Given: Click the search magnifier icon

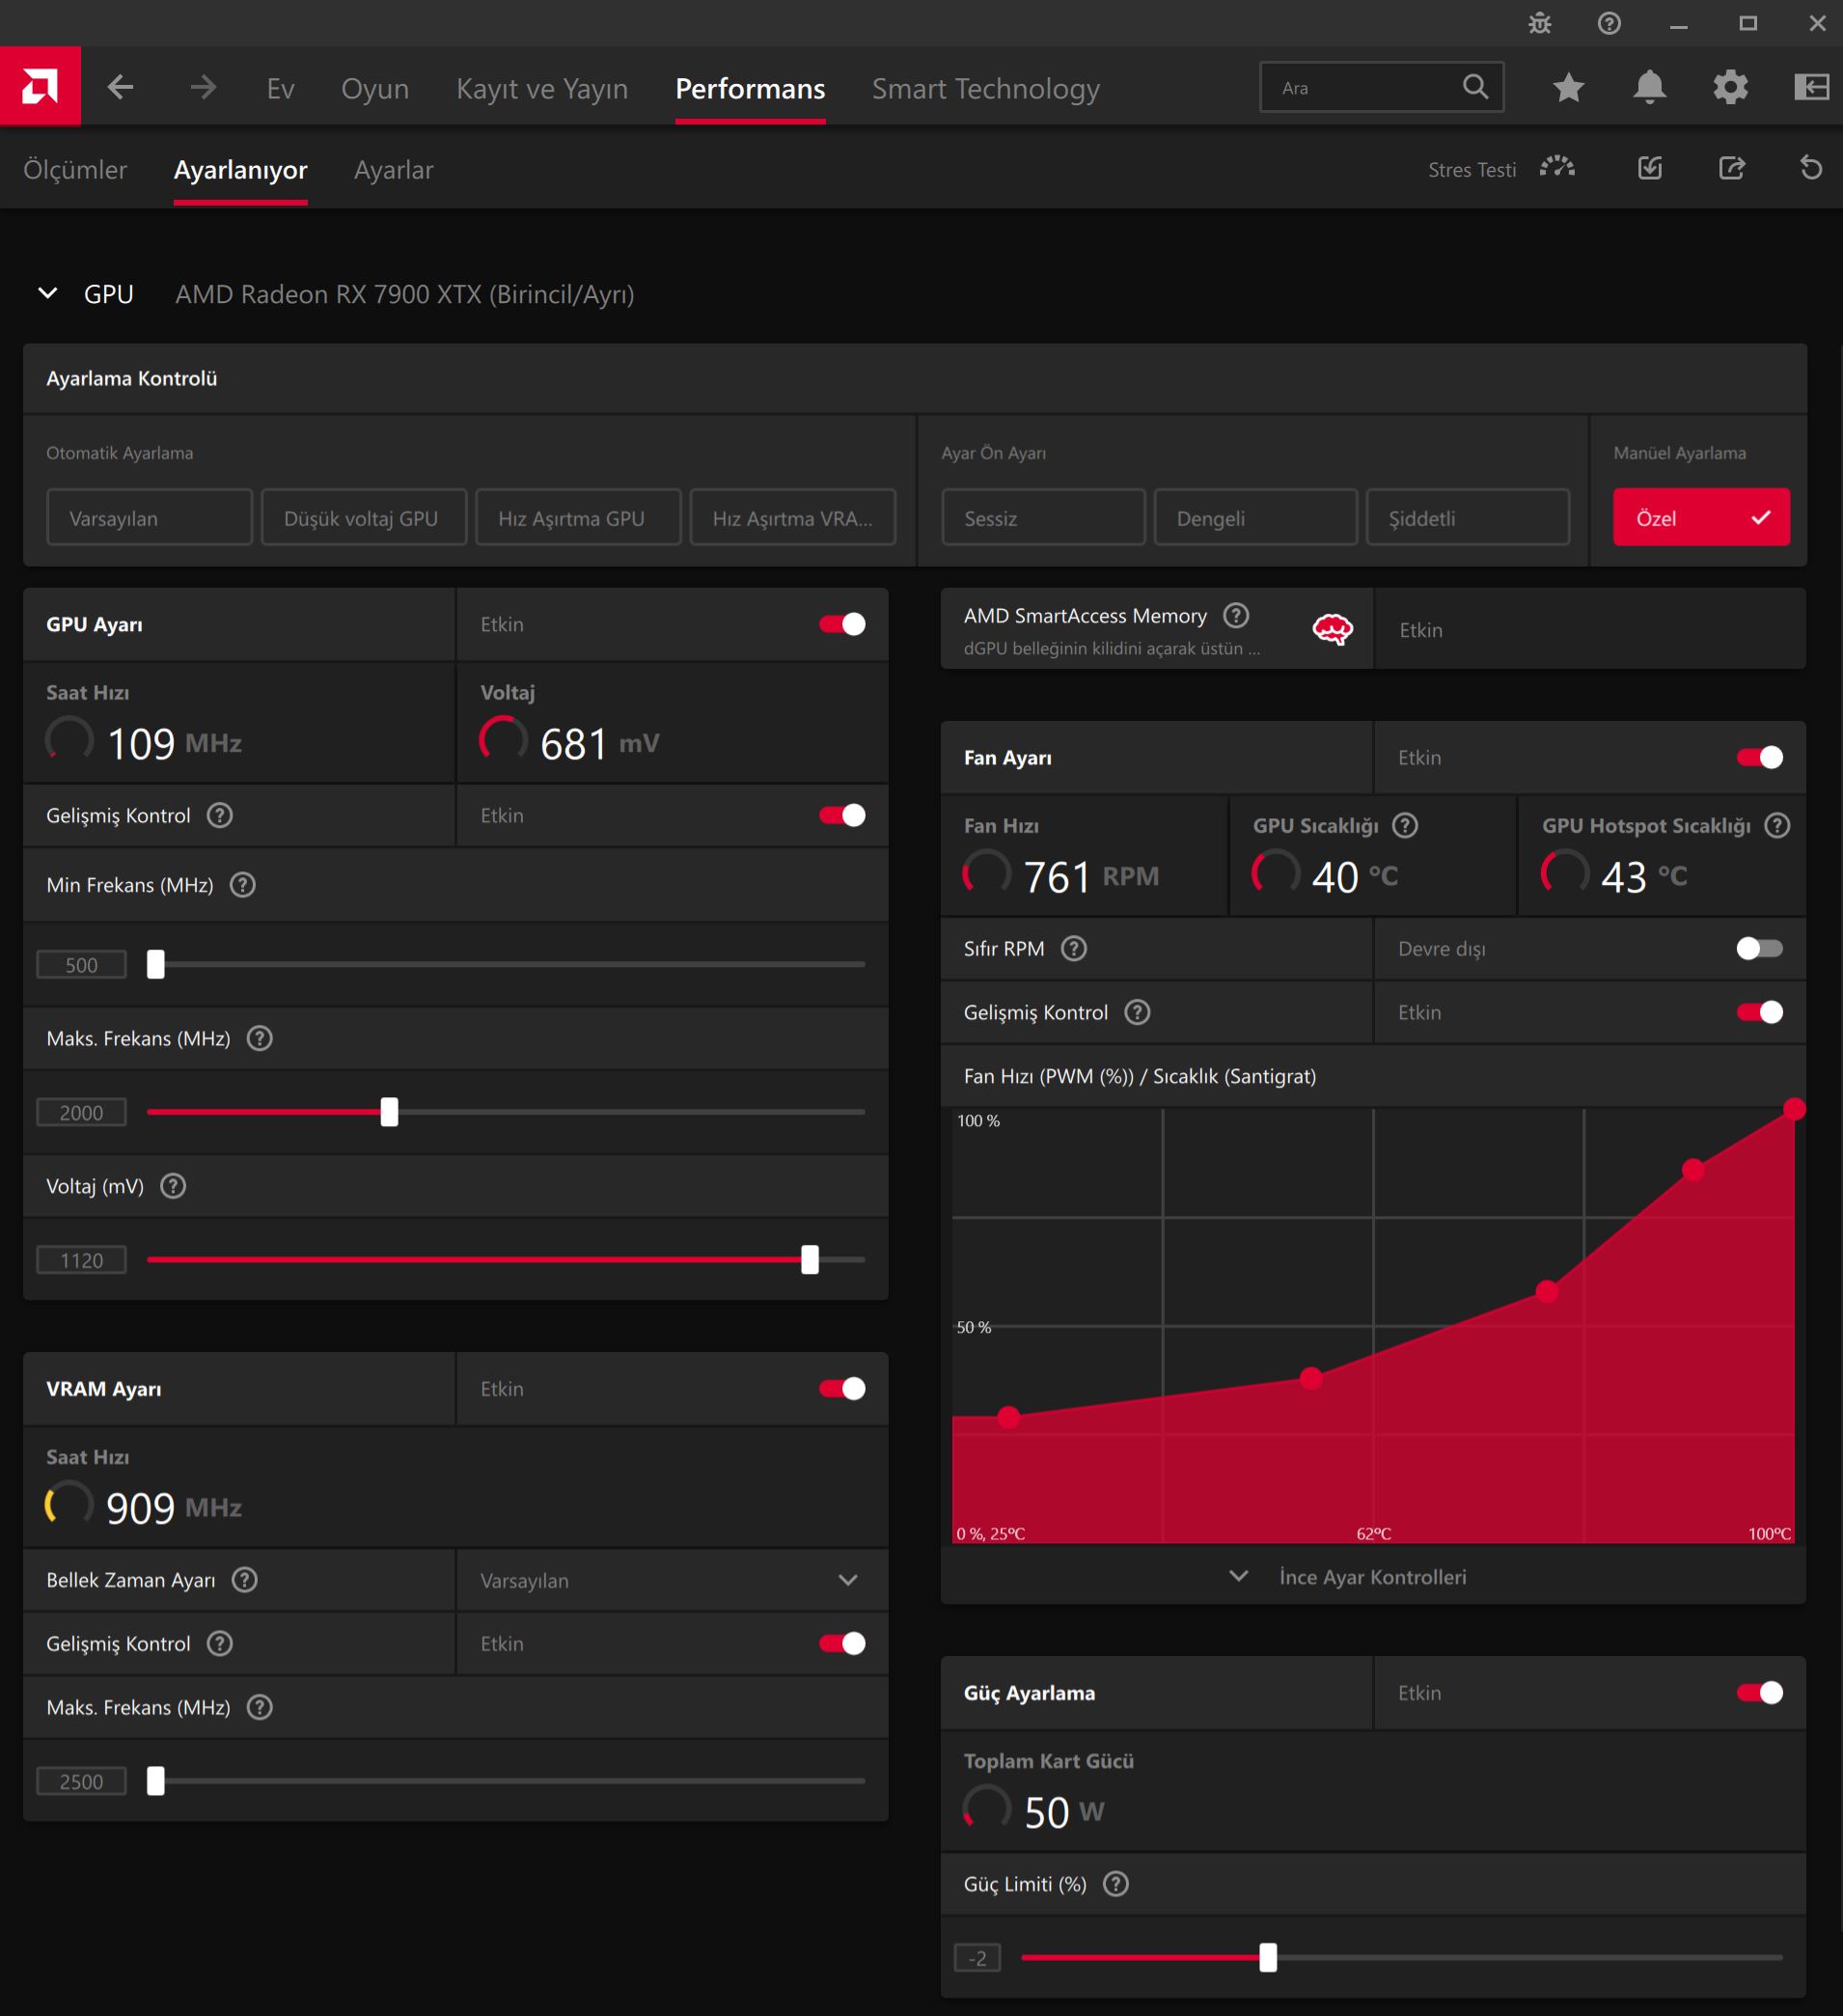Looking at the screenshot, I should (1475, 87).
